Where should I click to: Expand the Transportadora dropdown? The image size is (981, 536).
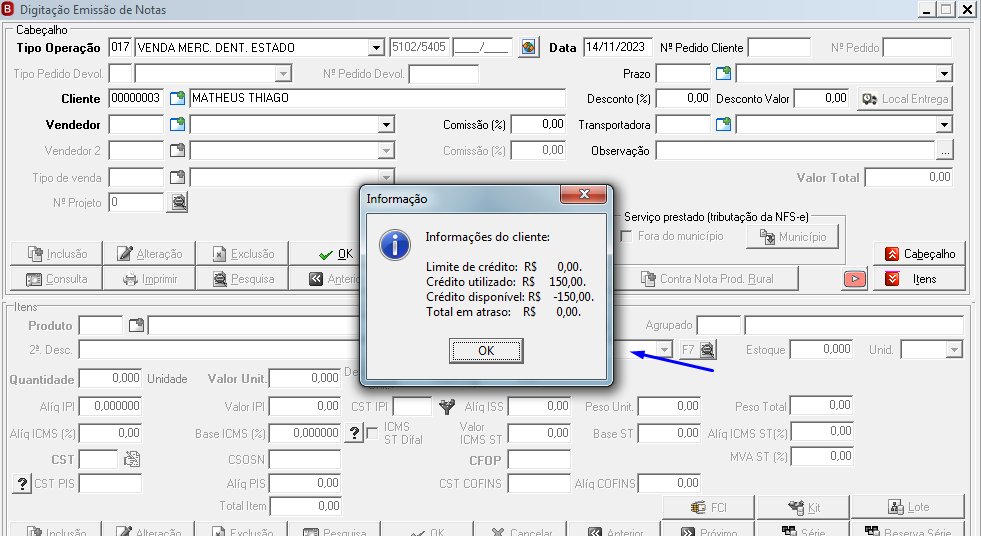coord(944,125)
